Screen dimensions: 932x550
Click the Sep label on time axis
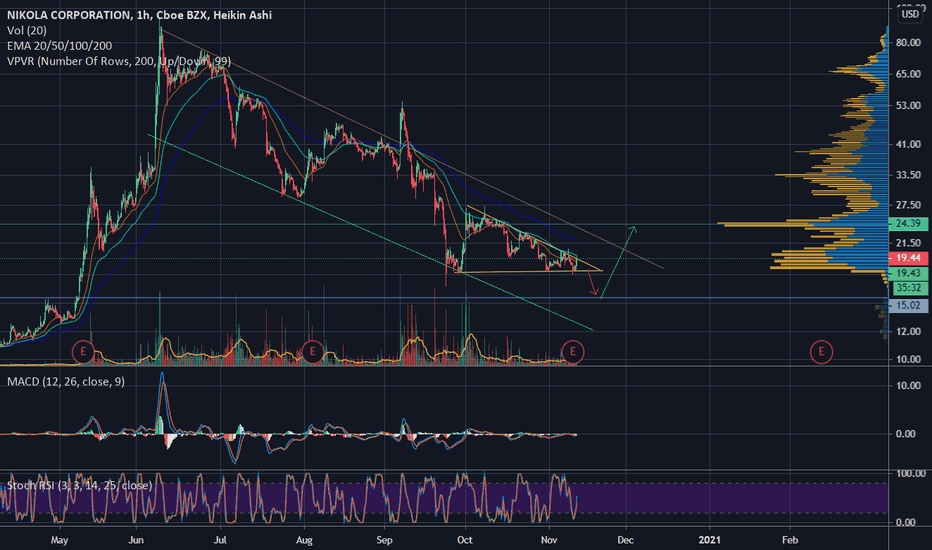tap(385, 540)
